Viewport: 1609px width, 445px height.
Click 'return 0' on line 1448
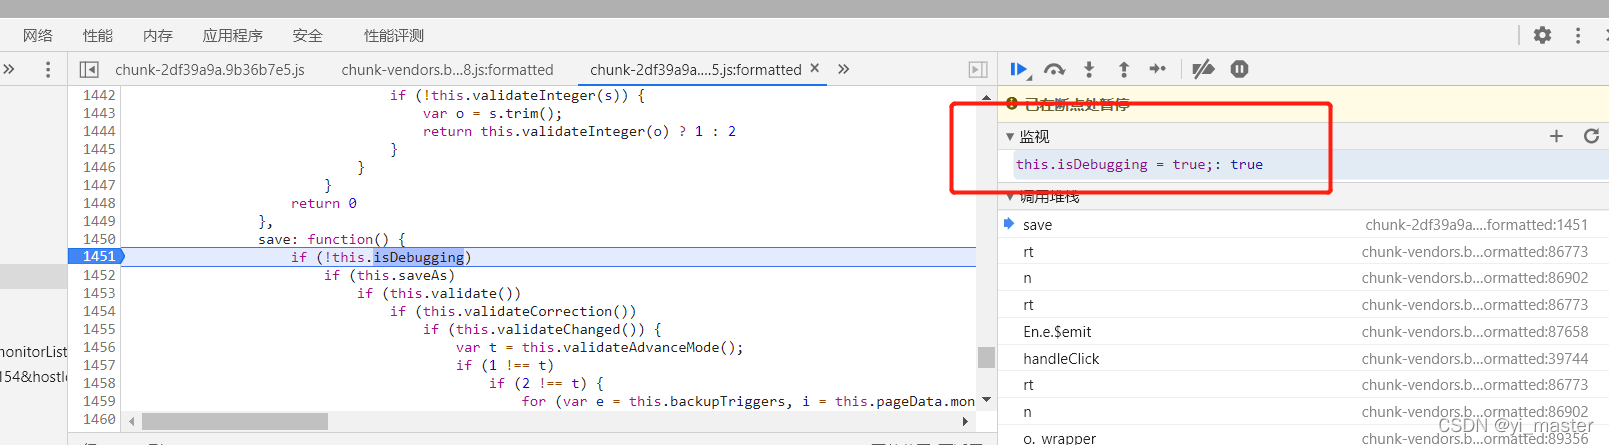click(324, 203)
